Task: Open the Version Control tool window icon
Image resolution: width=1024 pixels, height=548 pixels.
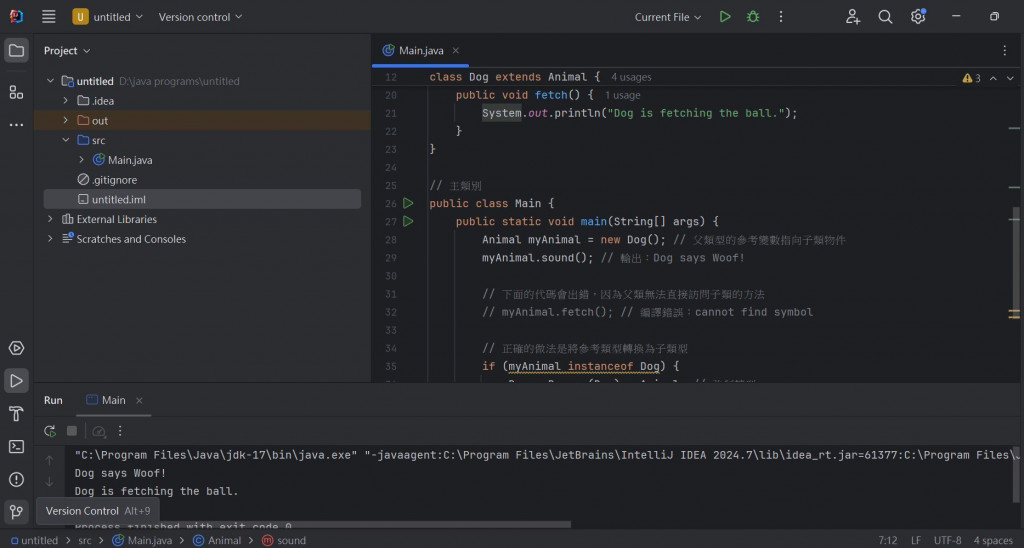Action: coord(16,512)
